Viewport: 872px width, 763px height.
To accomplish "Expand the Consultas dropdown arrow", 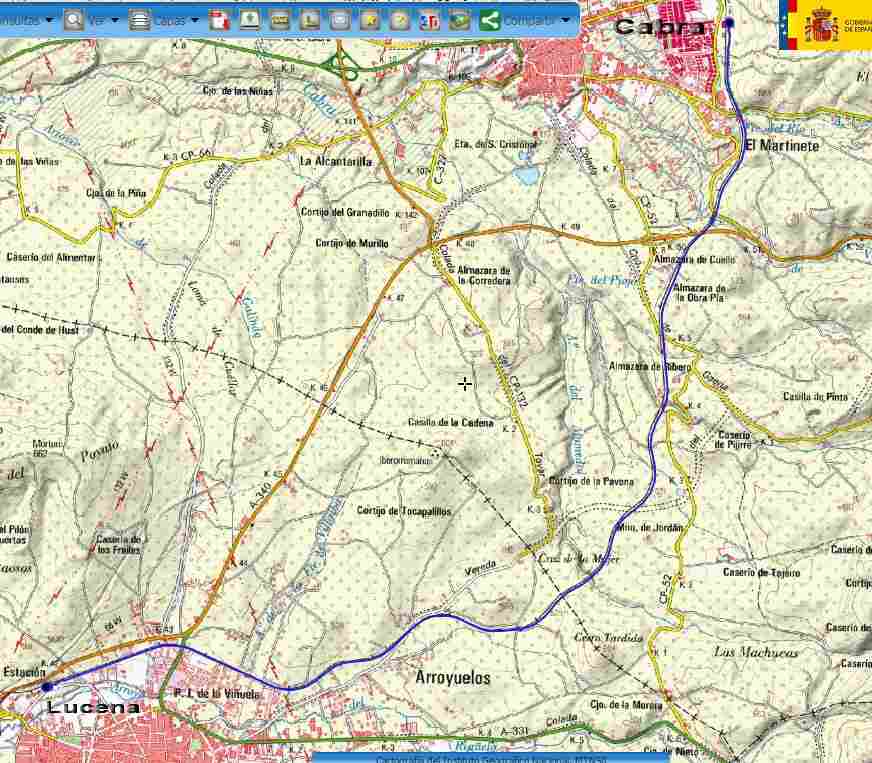I will coord(49,20).
